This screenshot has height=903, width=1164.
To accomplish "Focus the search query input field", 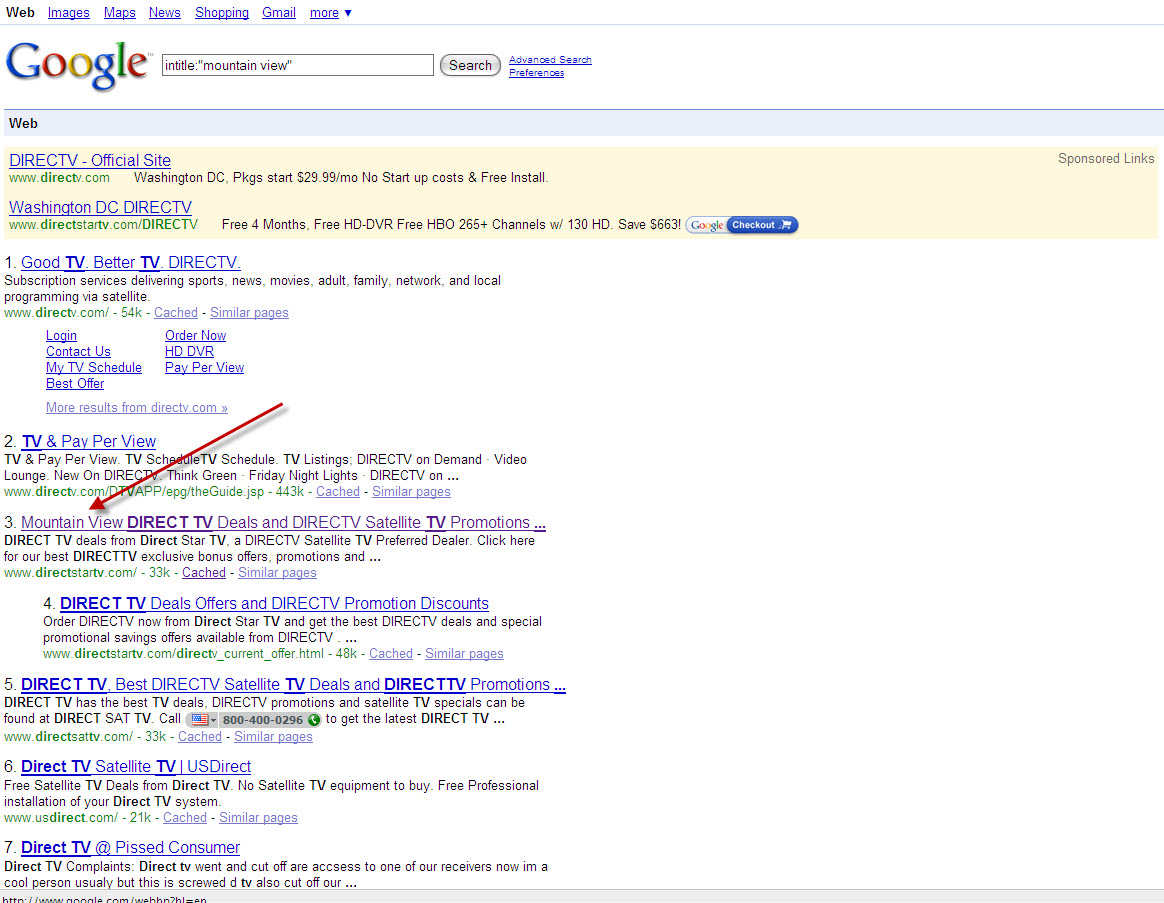I will 298,65.
